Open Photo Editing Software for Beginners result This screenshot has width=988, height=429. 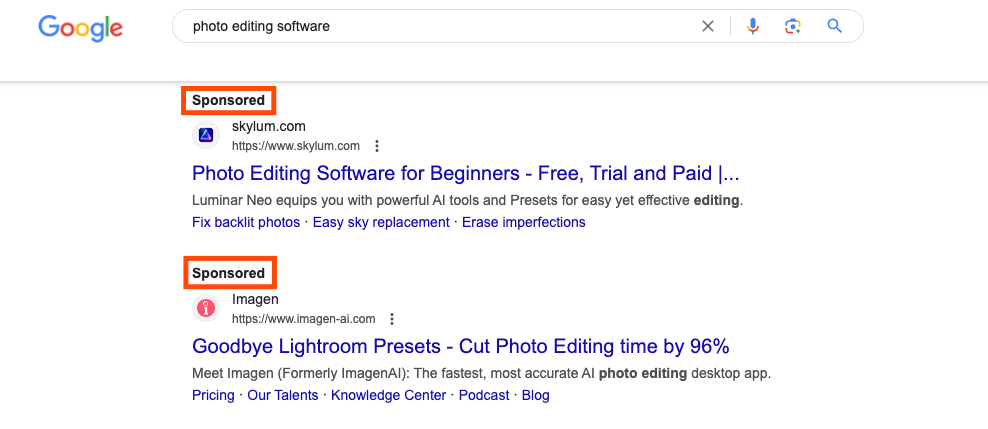click(465, 173)
